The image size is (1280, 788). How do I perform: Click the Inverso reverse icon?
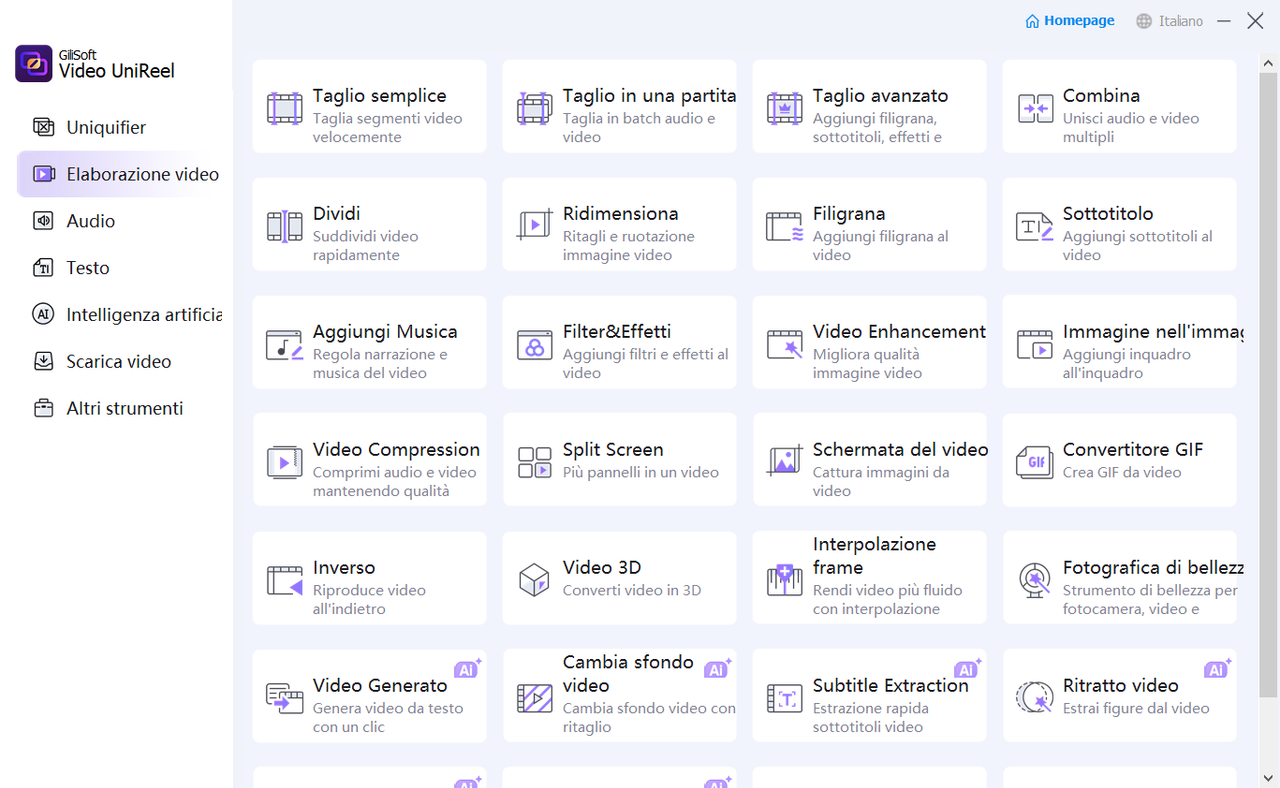coord(284,580)
